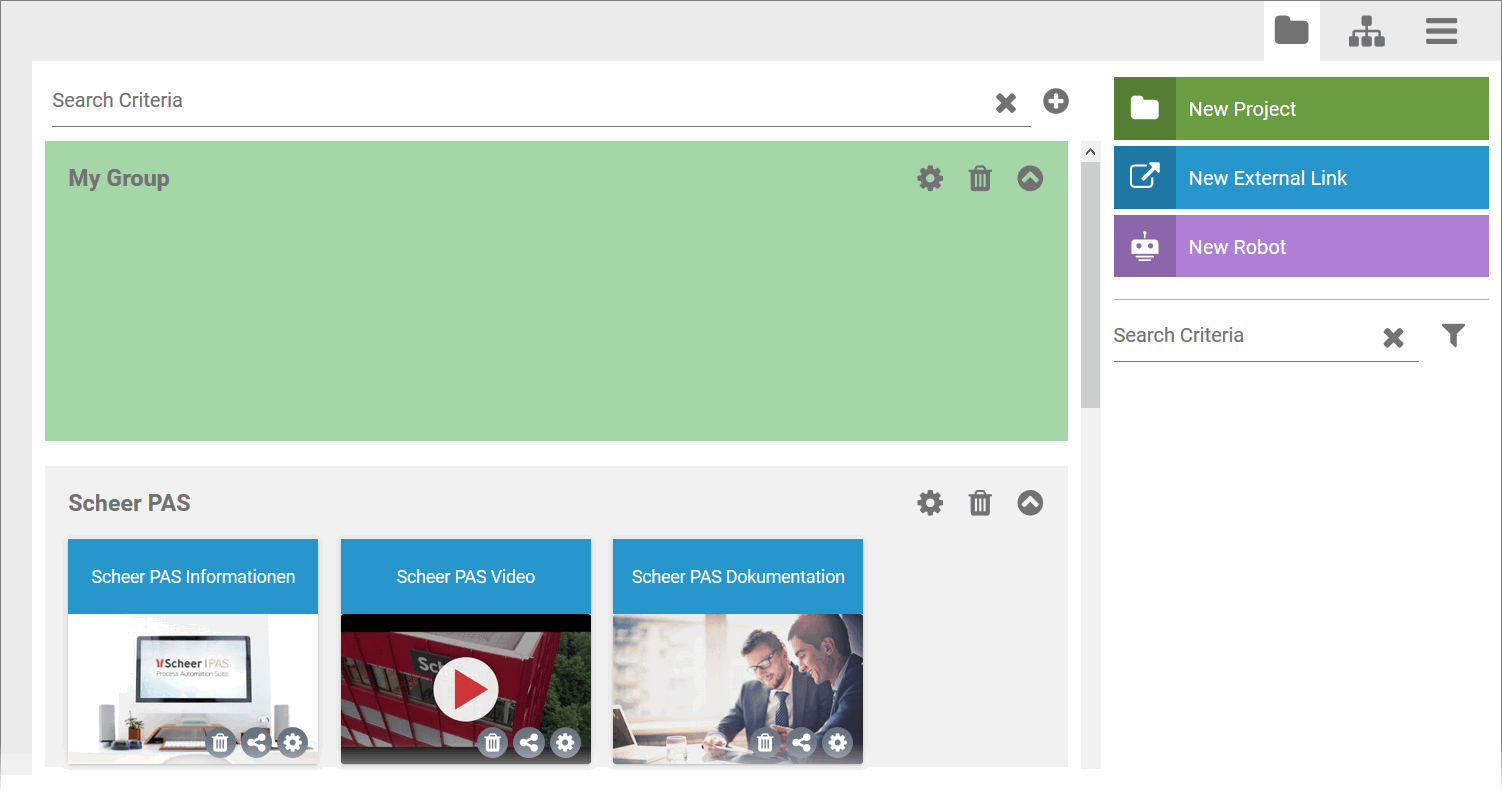The width and height of the screenshot is (1502, 795).
Task: Share the Scheer PAS Informationen tile
Action: [257, 743]
